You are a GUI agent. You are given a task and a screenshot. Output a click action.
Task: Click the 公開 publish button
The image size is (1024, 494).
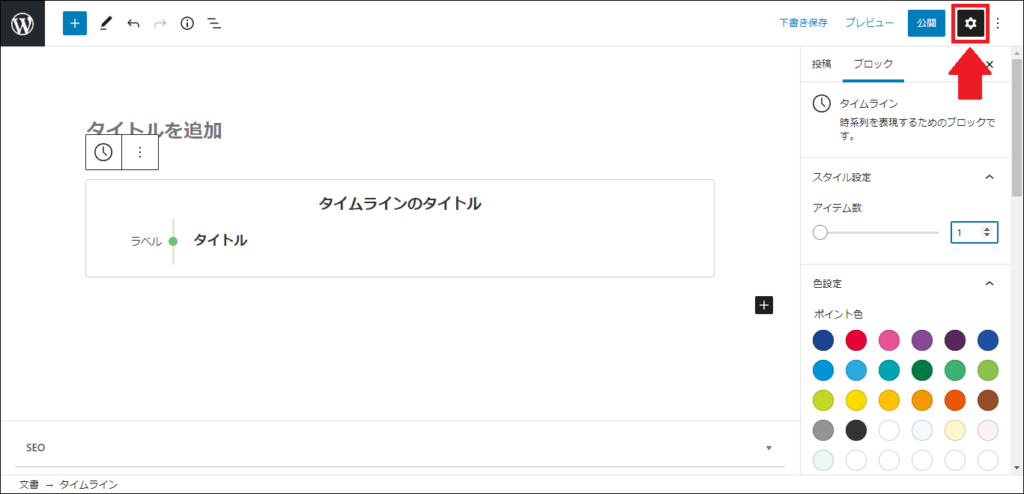click(x=926, y=23)
